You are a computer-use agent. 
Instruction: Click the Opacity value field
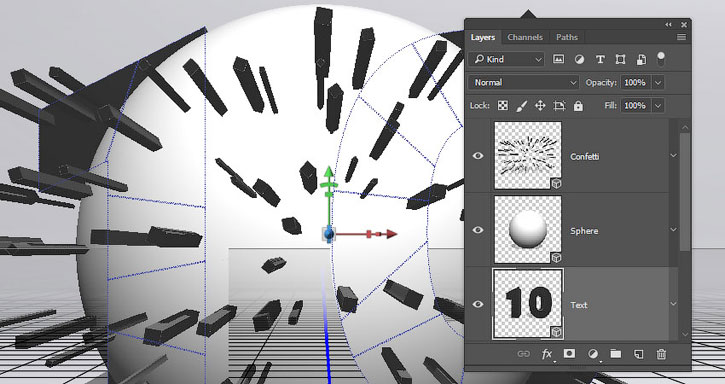coord(636,83)
